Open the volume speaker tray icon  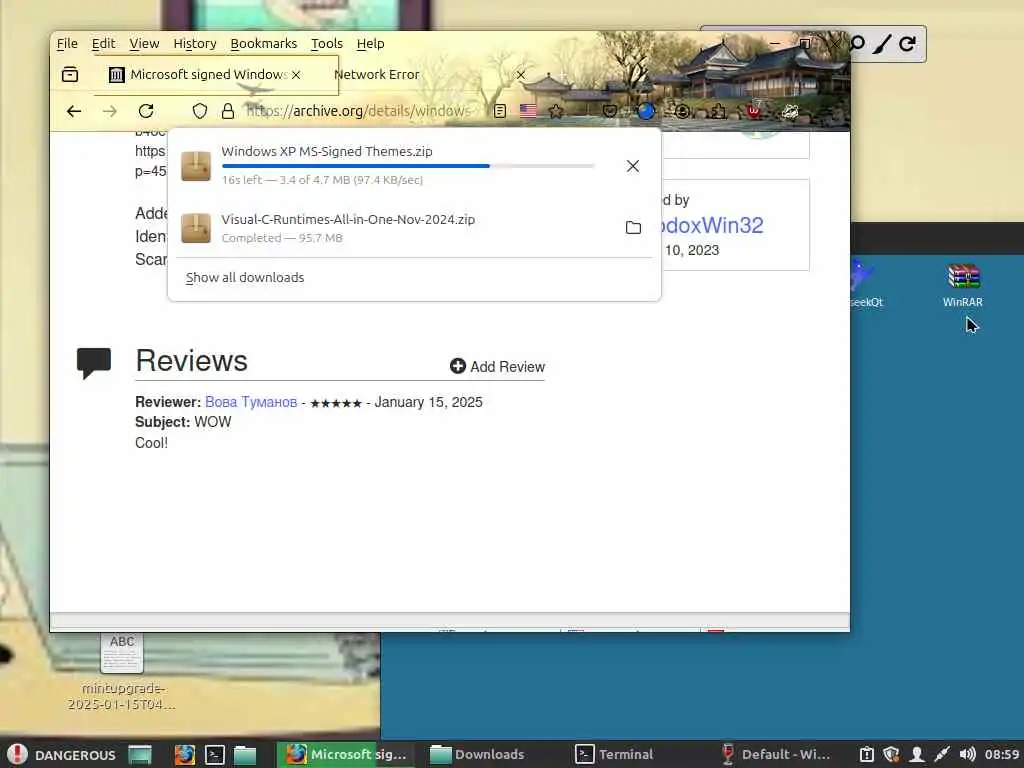click(968, 755)
